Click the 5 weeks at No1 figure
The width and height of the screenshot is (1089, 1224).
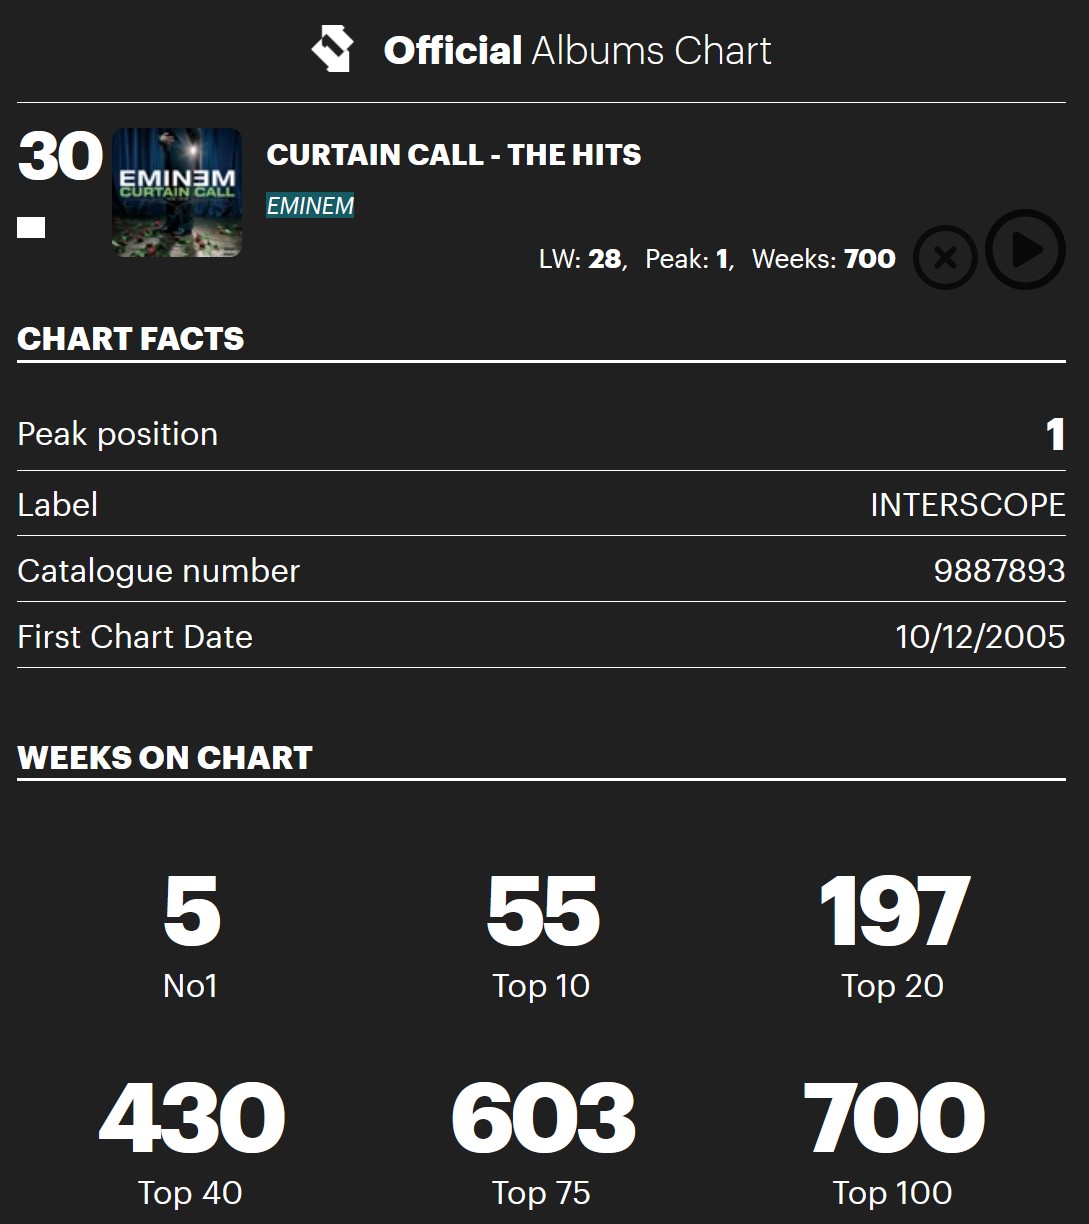[x=191, y=912]
